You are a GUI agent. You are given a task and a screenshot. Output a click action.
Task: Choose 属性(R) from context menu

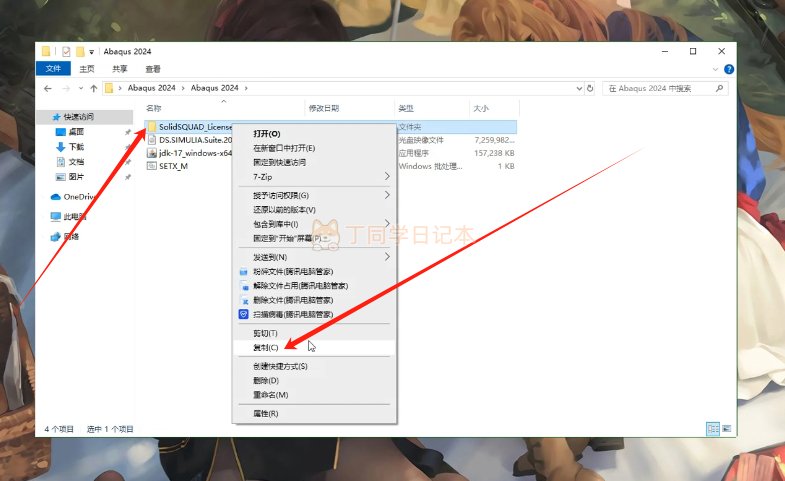(314, 413)
